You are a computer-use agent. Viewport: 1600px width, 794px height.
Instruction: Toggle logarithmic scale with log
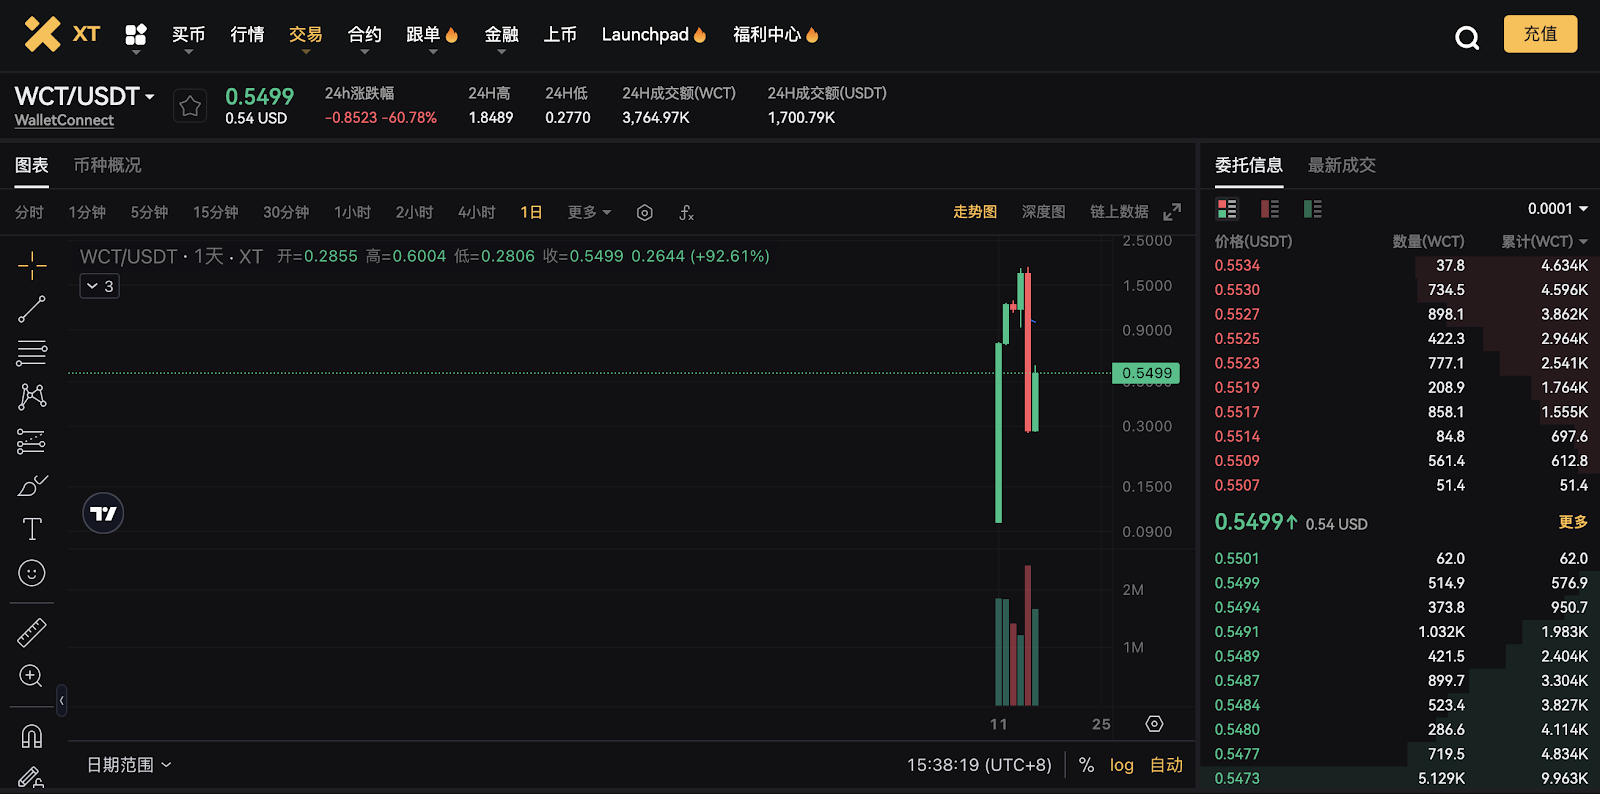click(1121, 765)
